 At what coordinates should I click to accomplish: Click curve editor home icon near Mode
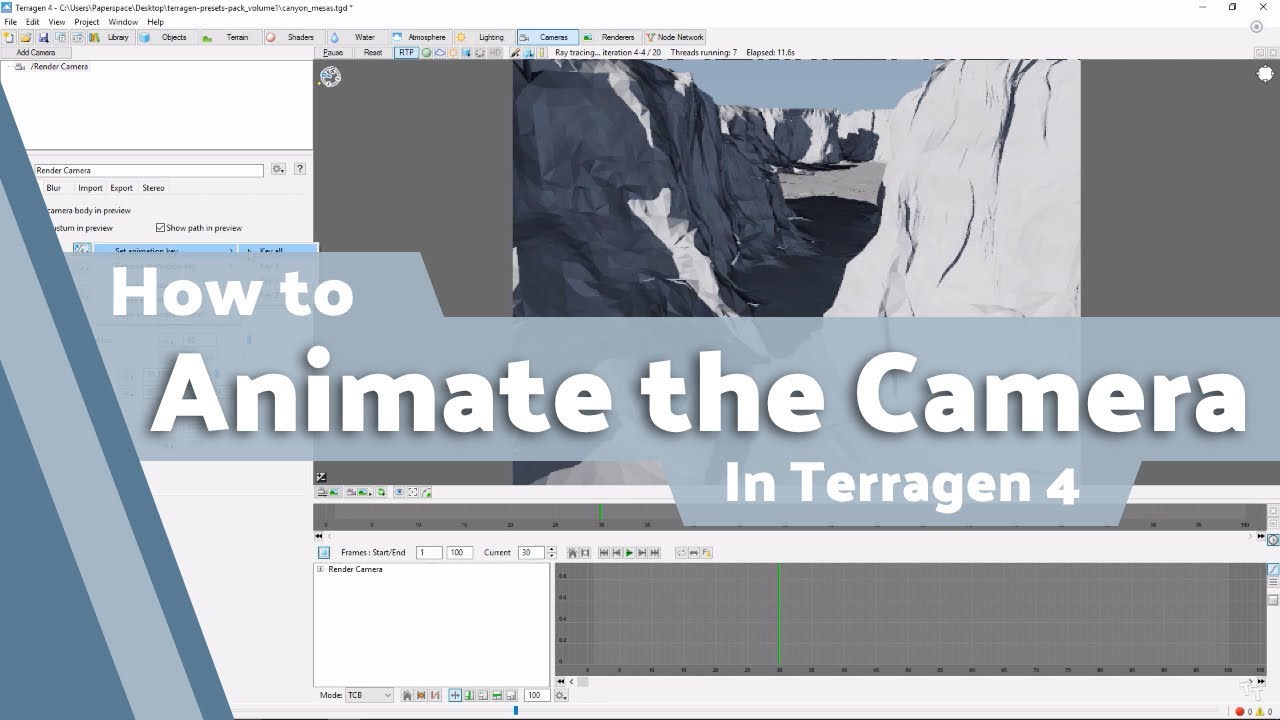(x=407, y=695)
